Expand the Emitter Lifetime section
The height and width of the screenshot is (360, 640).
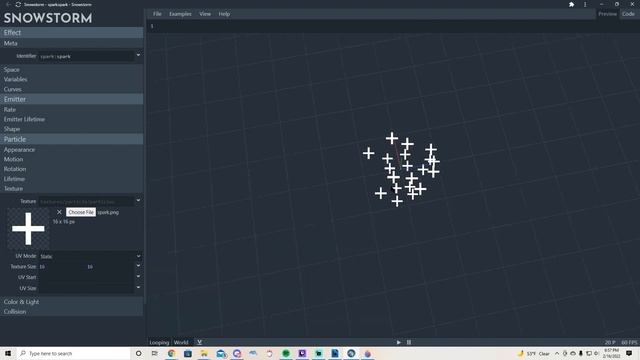tap(71, 120)
